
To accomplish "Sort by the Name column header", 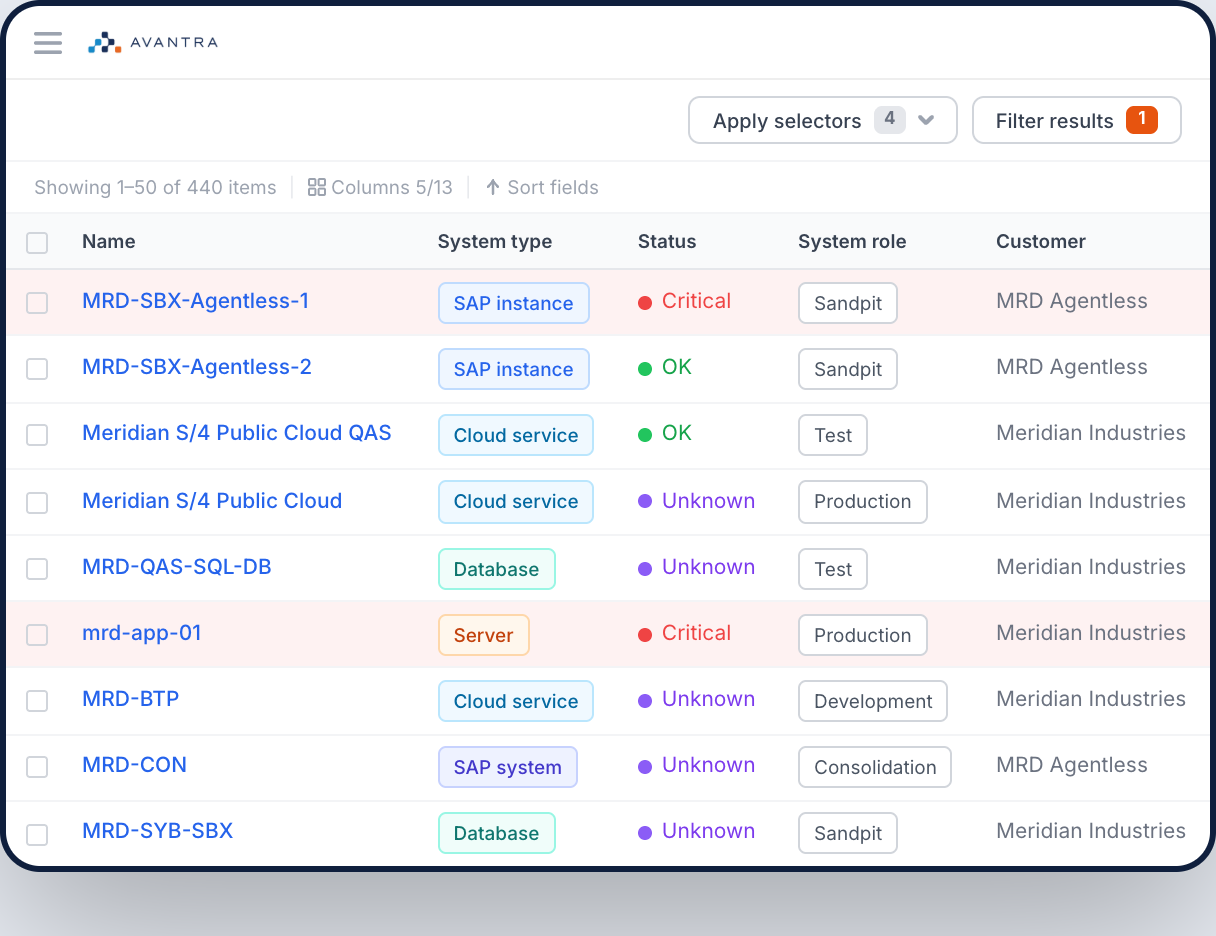I will point(108,241).
